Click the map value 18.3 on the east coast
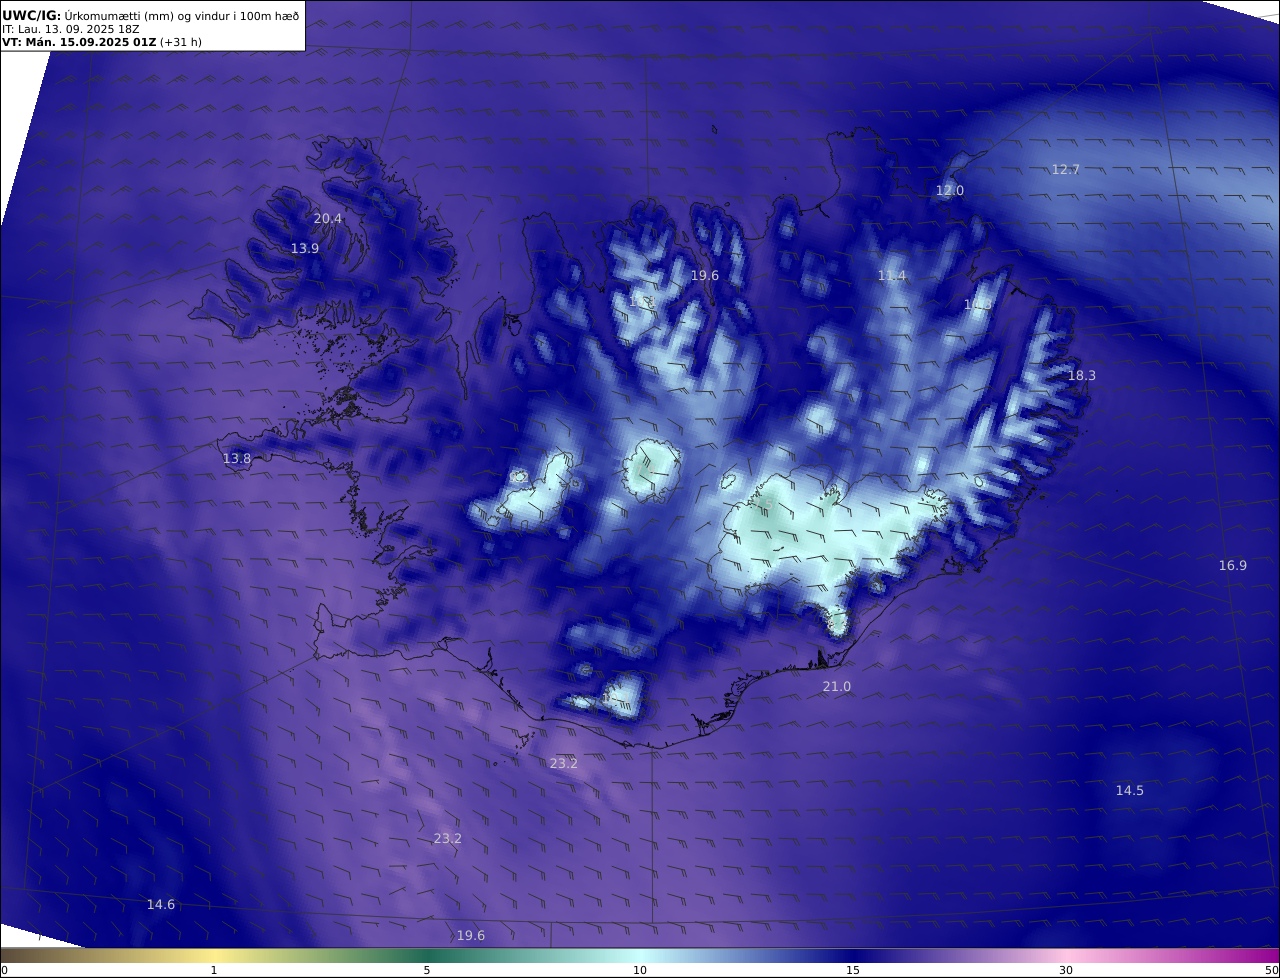Screen dimensions: 1280x978 coord(1082,375)
